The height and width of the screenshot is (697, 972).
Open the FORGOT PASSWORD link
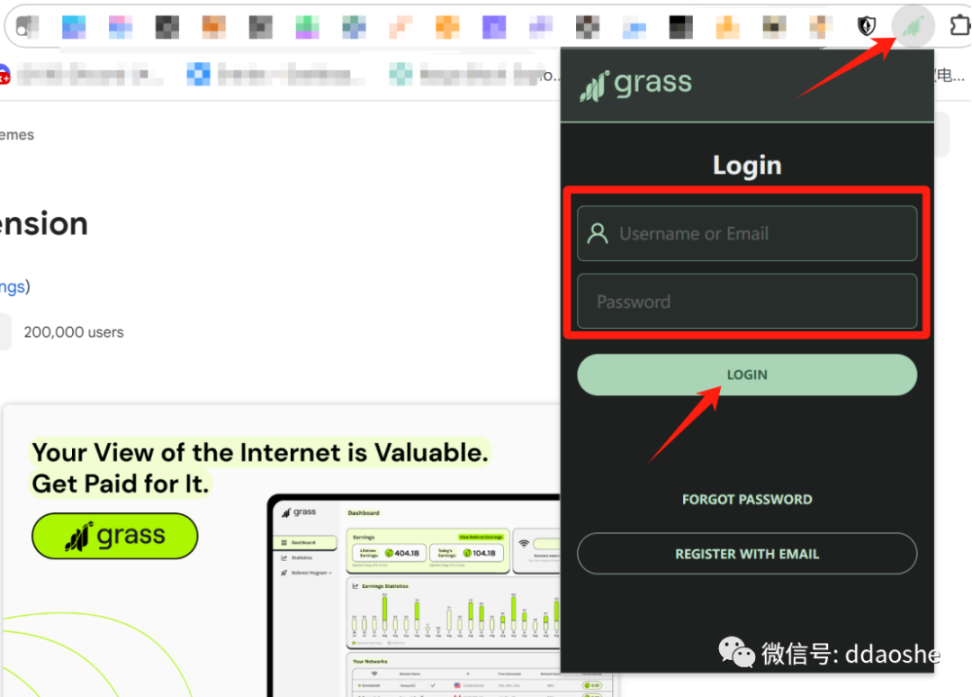coord(746,499)
